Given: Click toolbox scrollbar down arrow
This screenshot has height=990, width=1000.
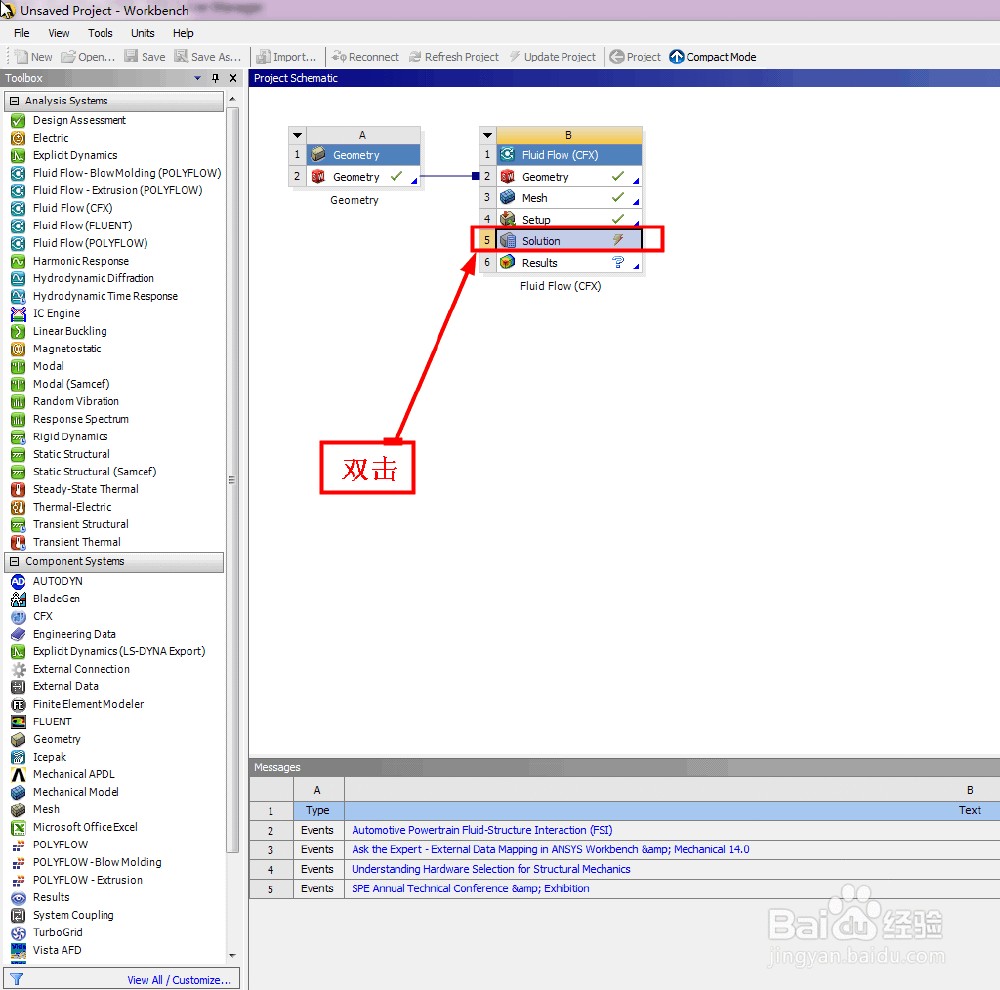Looking at the screenshot, I should (x=232, y=956).
